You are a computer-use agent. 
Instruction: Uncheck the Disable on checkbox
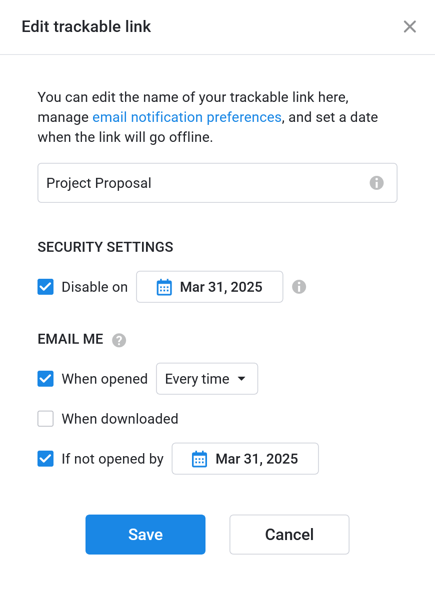pyautogui.click(x=45, y=287)
